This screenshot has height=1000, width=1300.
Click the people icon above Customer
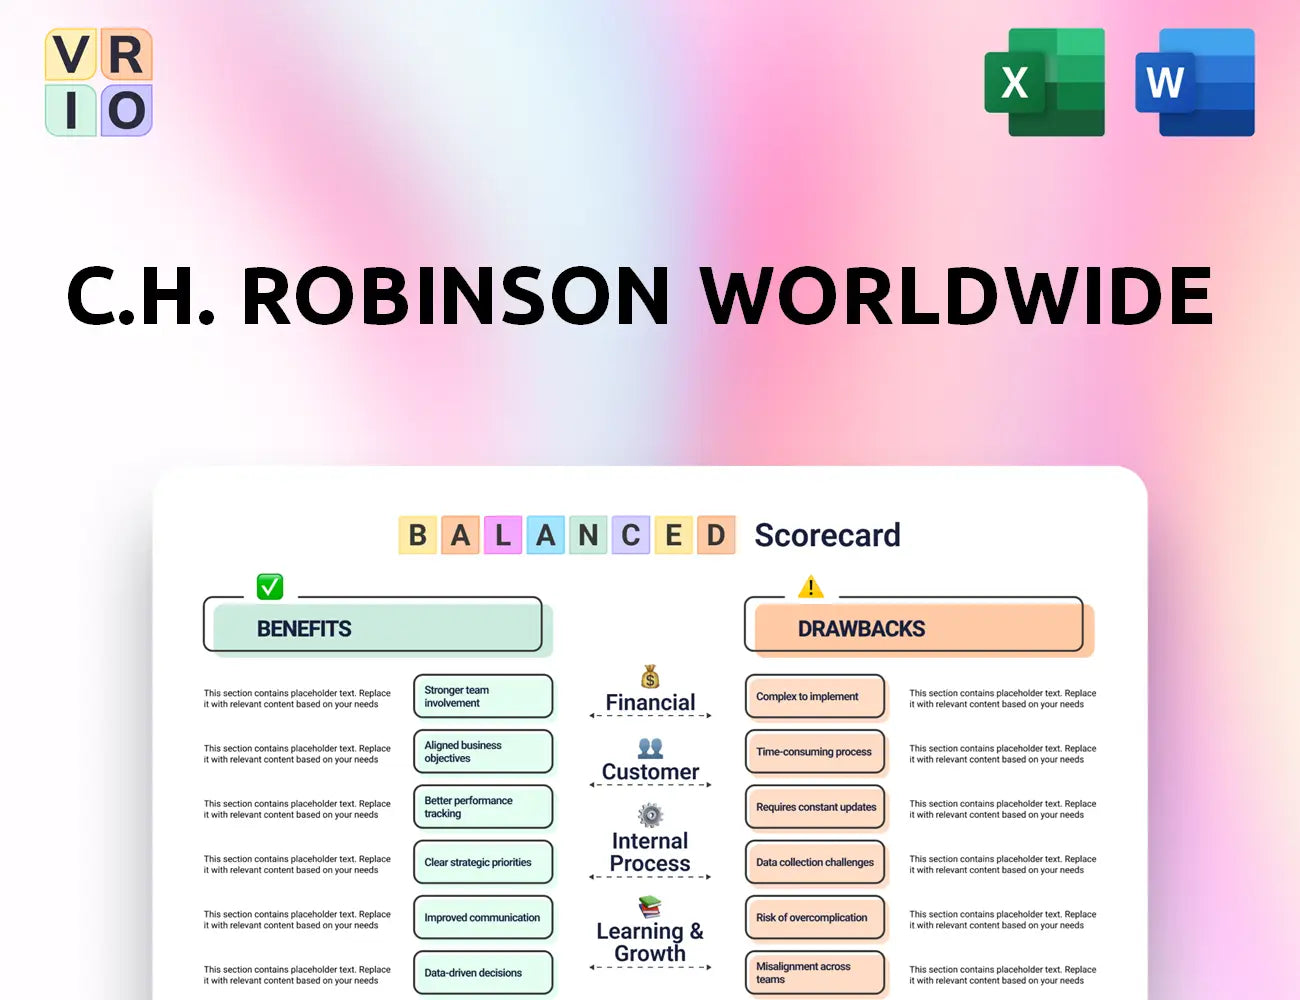[x=650, y=748]
